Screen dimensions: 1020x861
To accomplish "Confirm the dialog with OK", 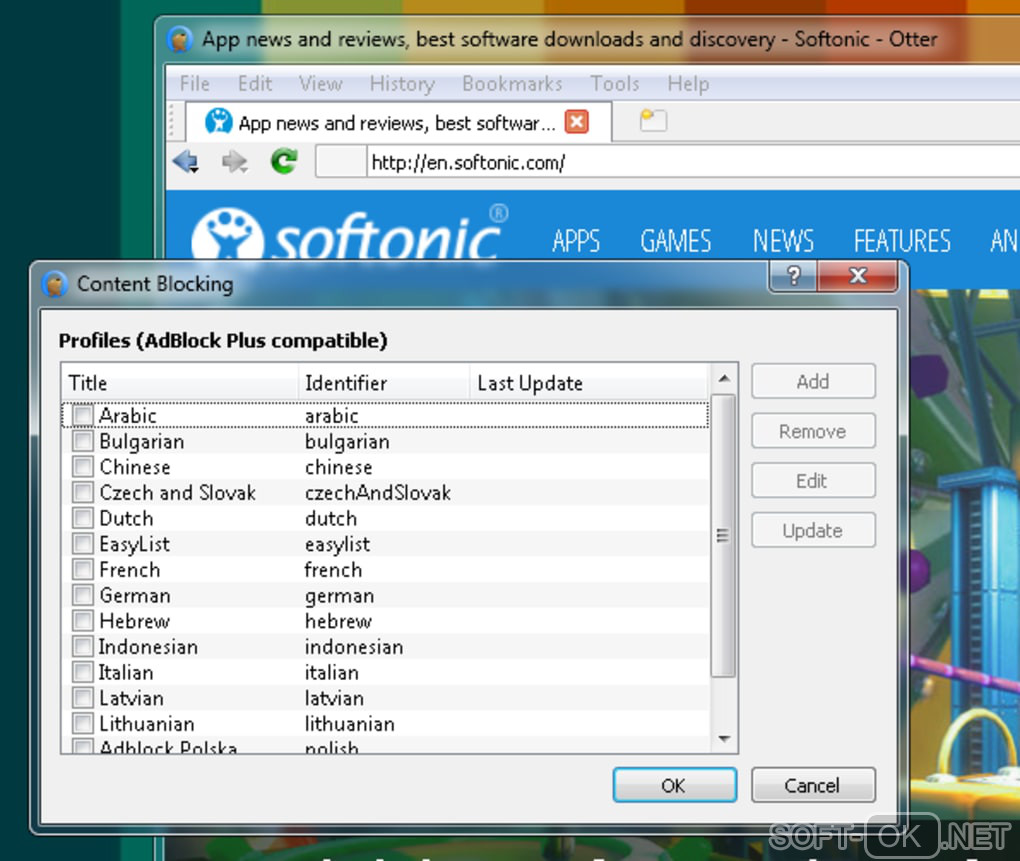I will point(675,785).
